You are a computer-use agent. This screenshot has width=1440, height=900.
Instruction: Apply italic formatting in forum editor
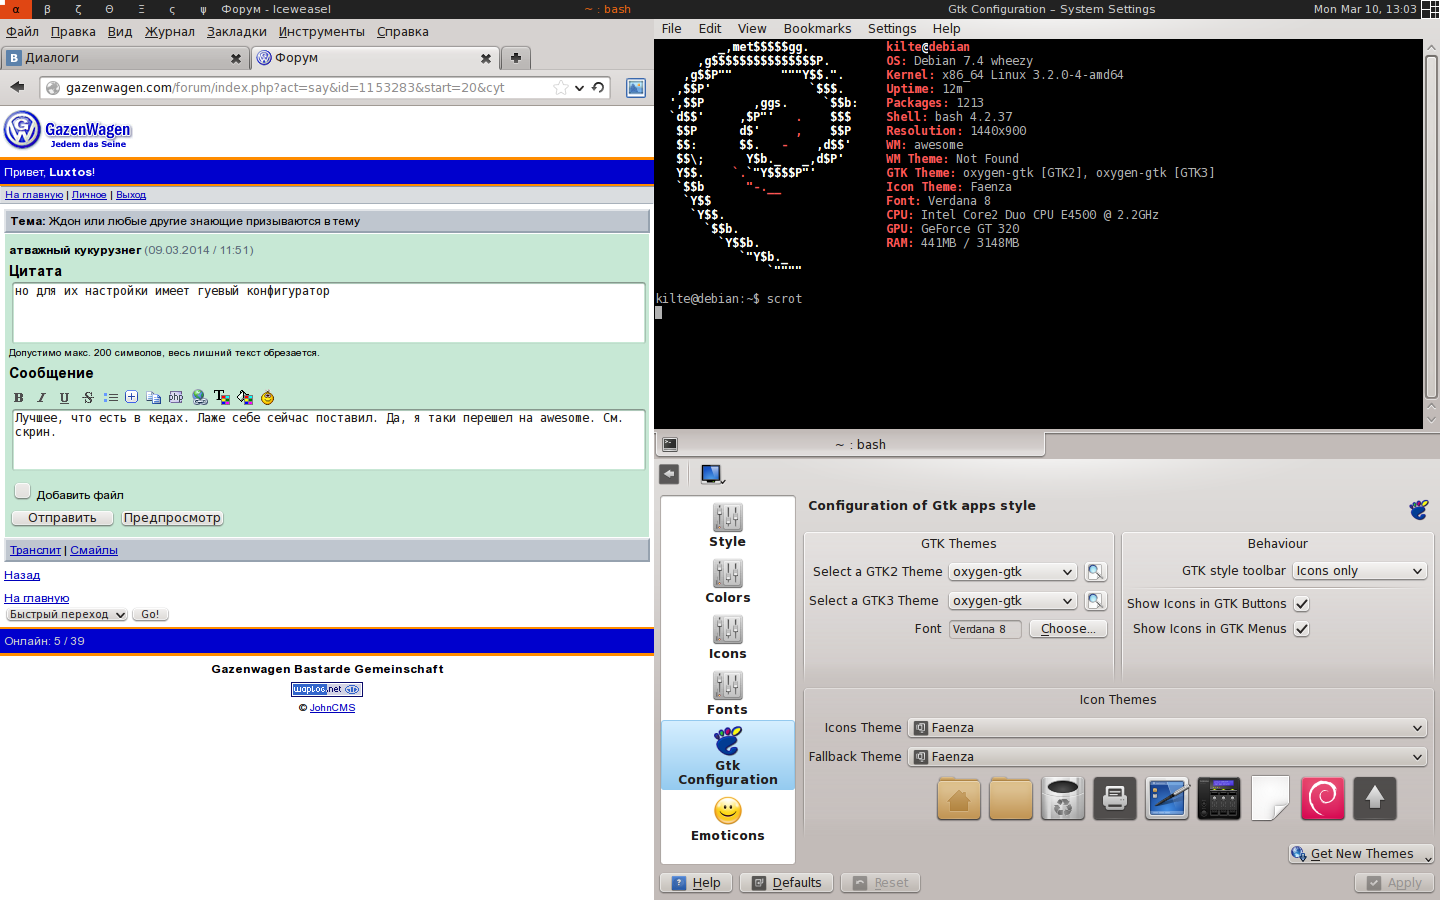pyautogui.click(x=41, y=397)
